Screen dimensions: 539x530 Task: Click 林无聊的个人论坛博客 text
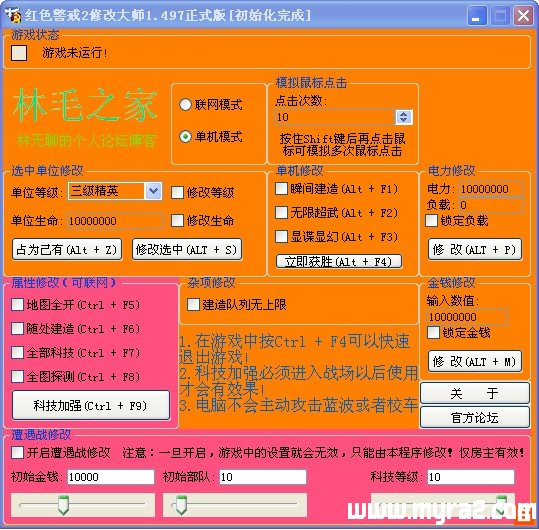(x=86, y=141)
